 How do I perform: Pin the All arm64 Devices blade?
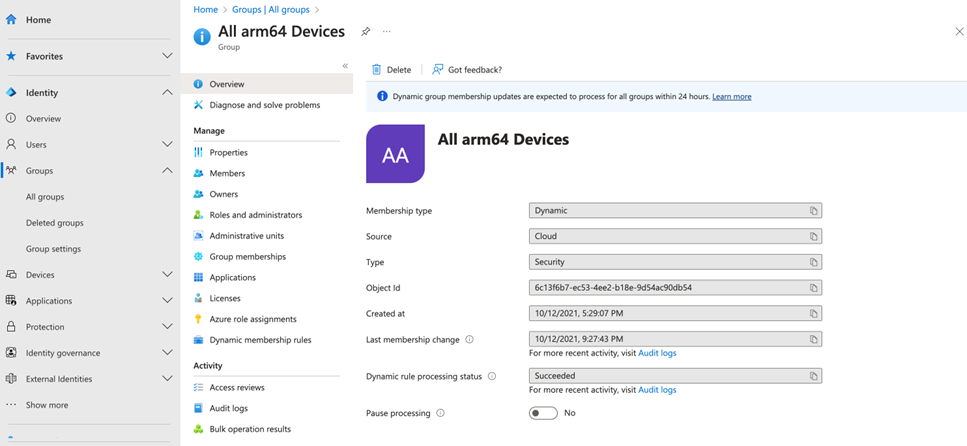pyautogui.click(x=366, y=31)
